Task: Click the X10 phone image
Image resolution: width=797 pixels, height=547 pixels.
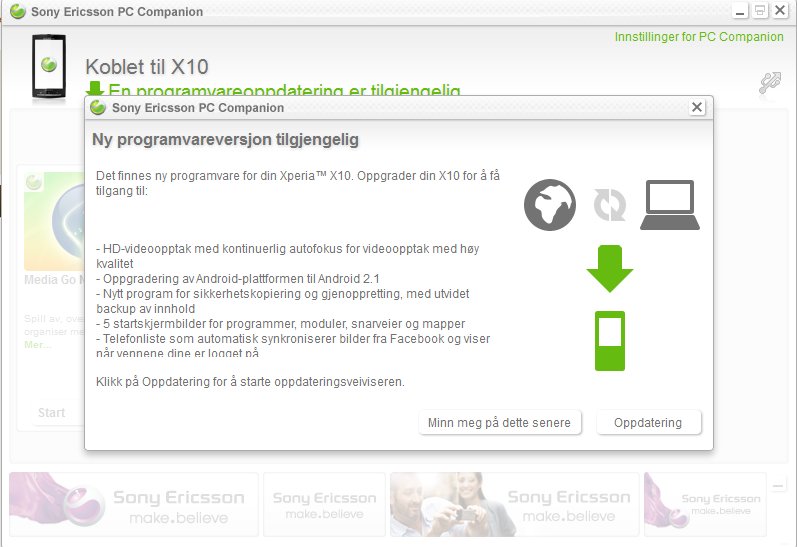Action: pyautogui.click(x=49, y=66)
